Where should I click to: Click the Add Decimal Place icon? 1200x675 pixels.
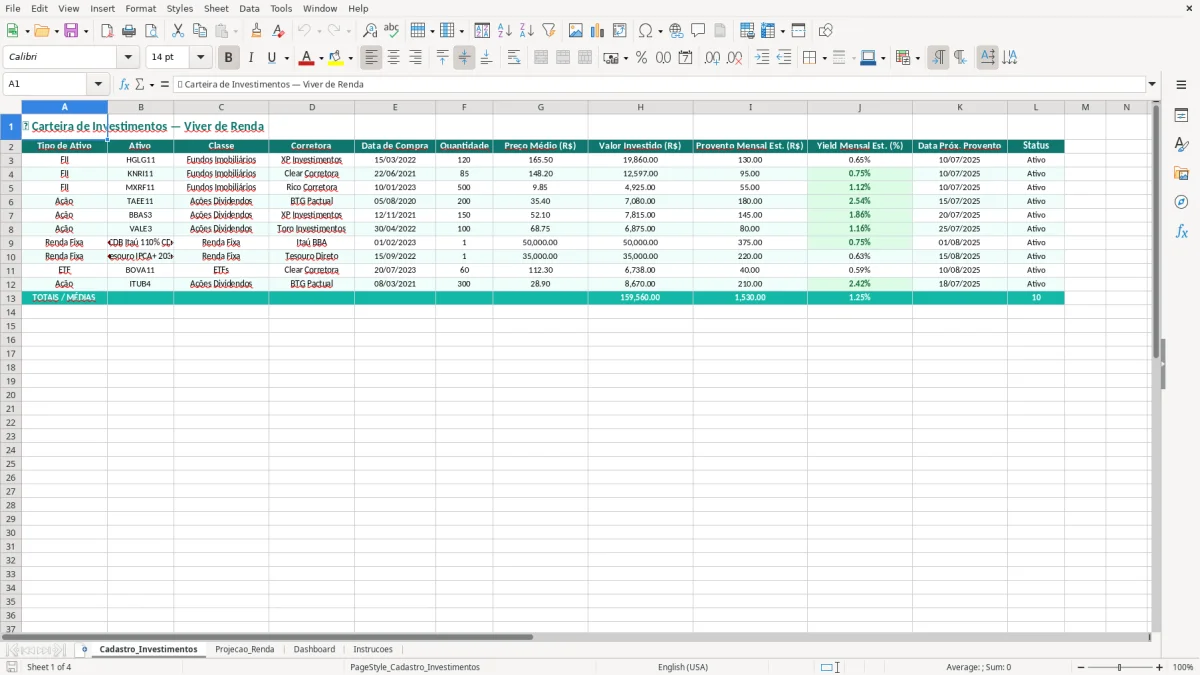[x=713, y=58]
